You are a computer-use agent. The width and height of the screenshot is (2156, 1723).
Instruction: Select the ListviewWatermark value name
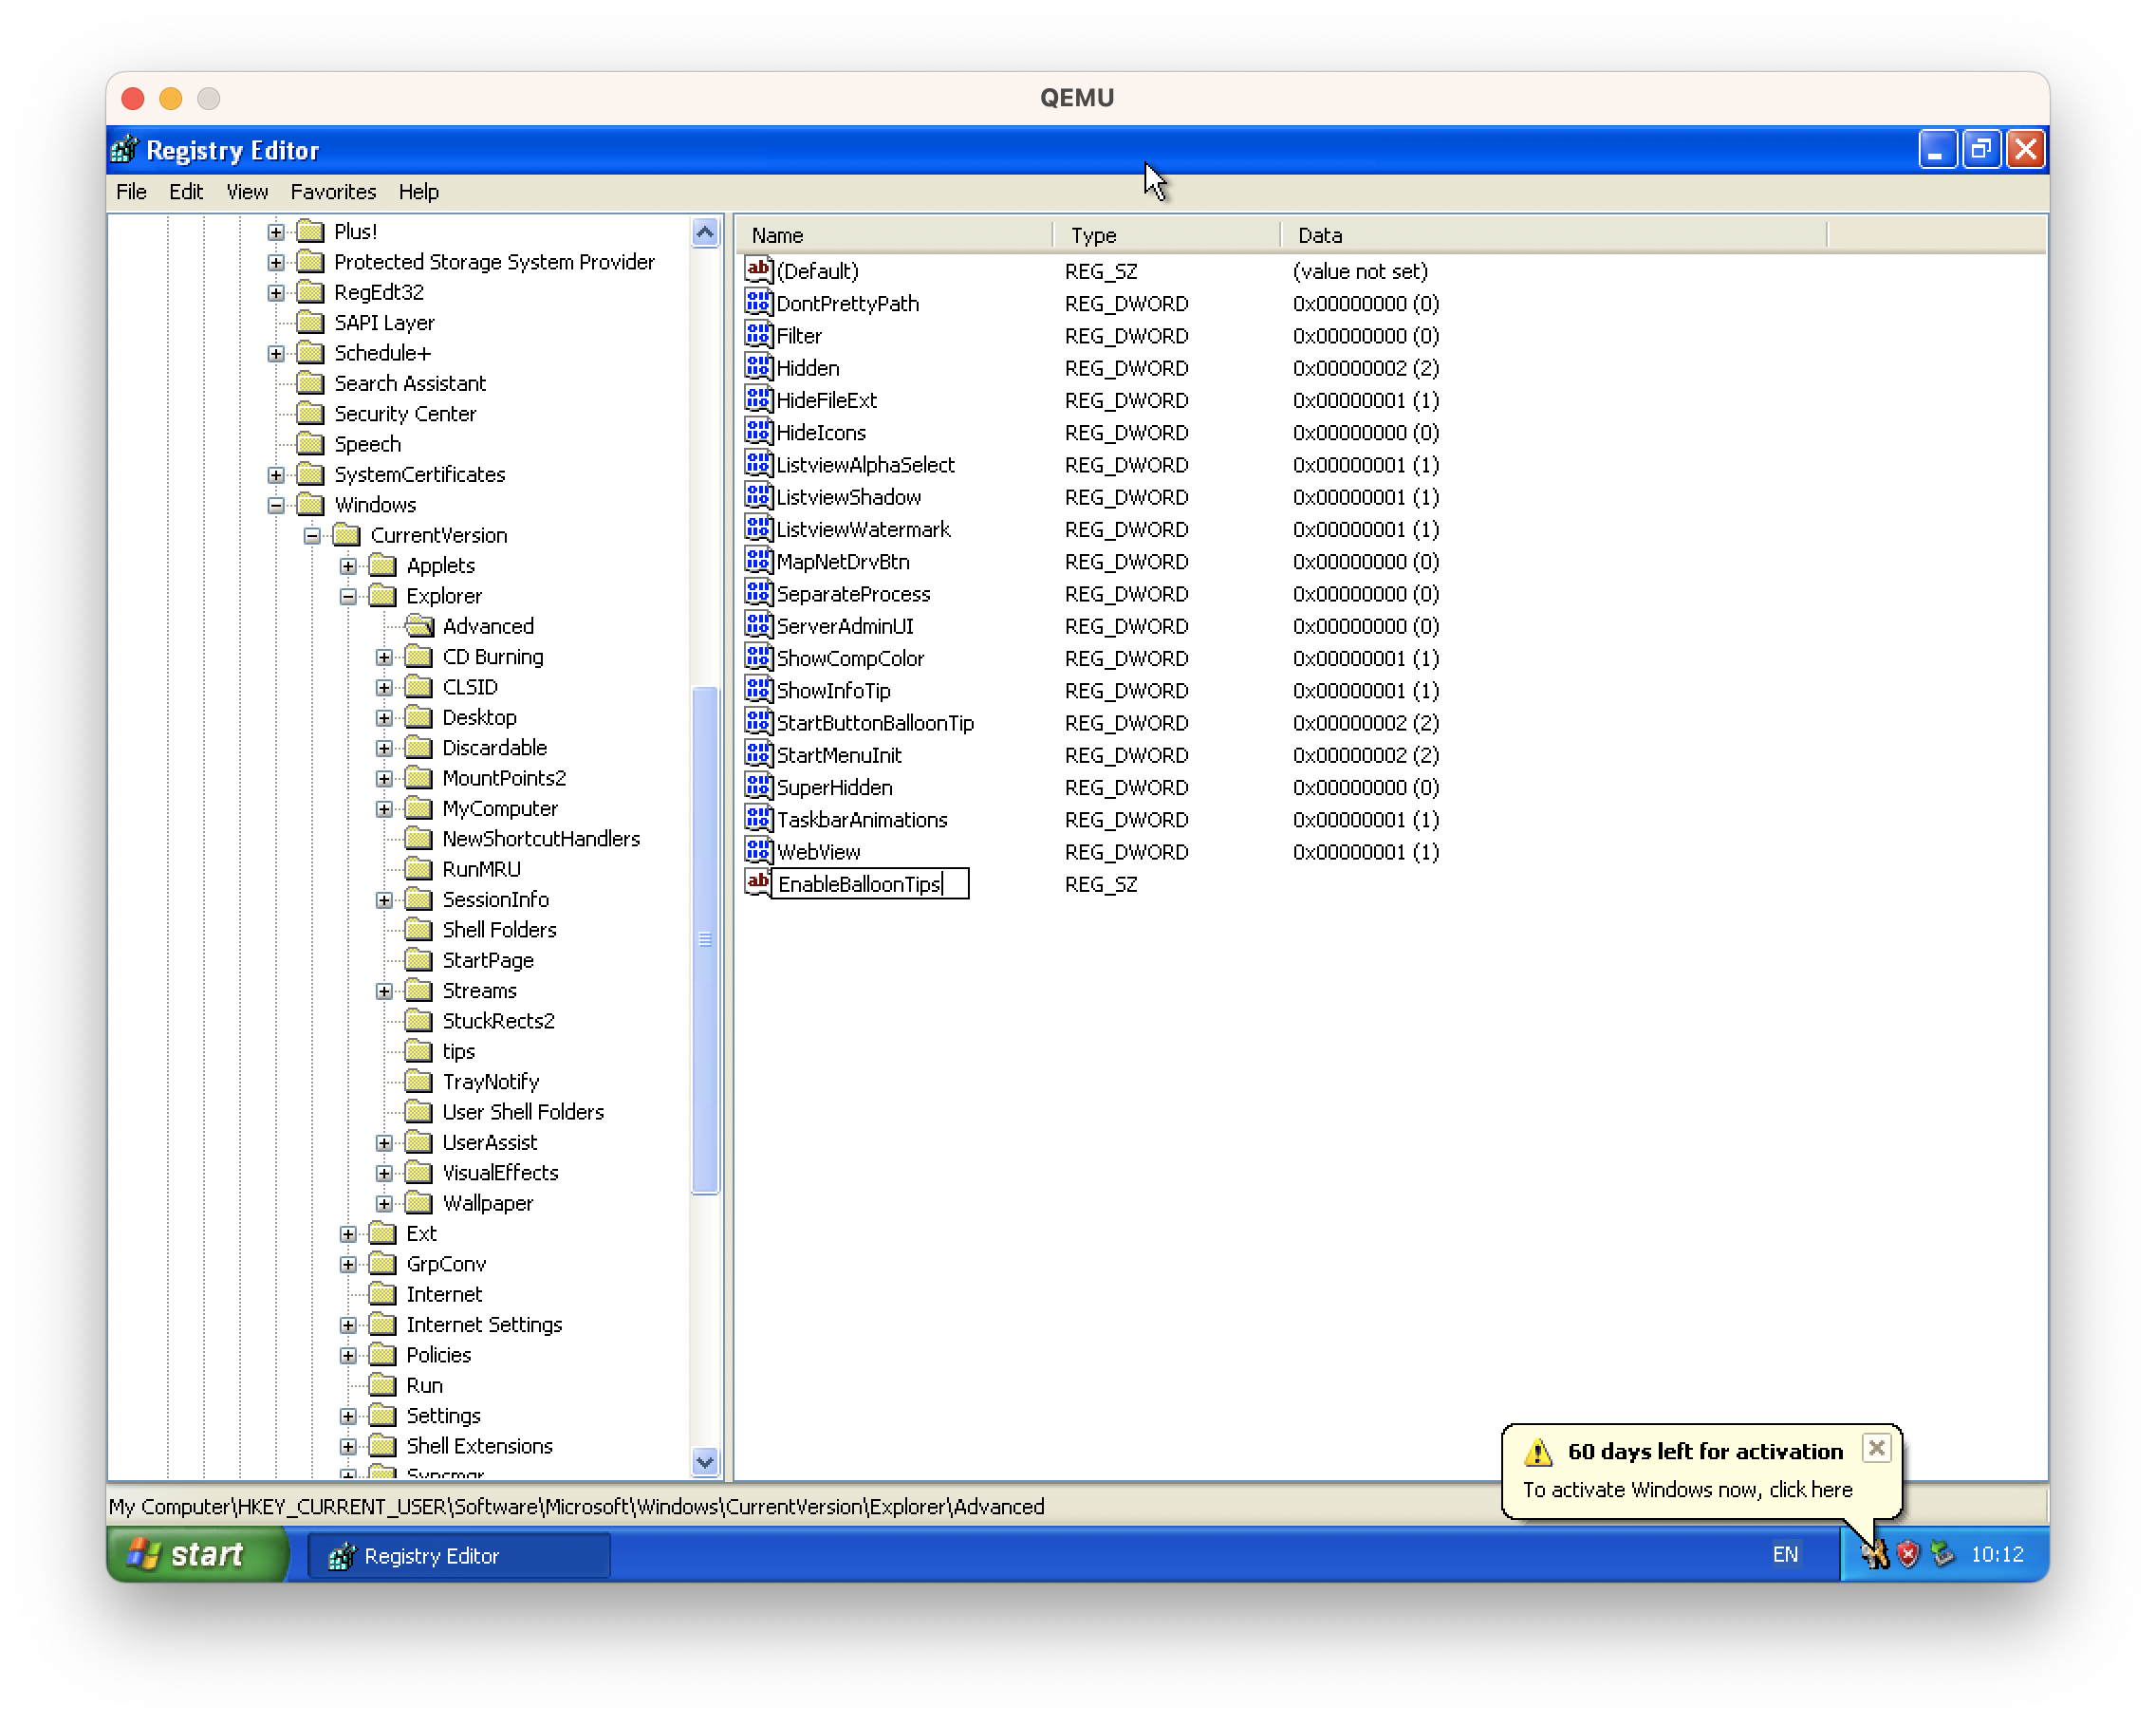tap(863, 529)
